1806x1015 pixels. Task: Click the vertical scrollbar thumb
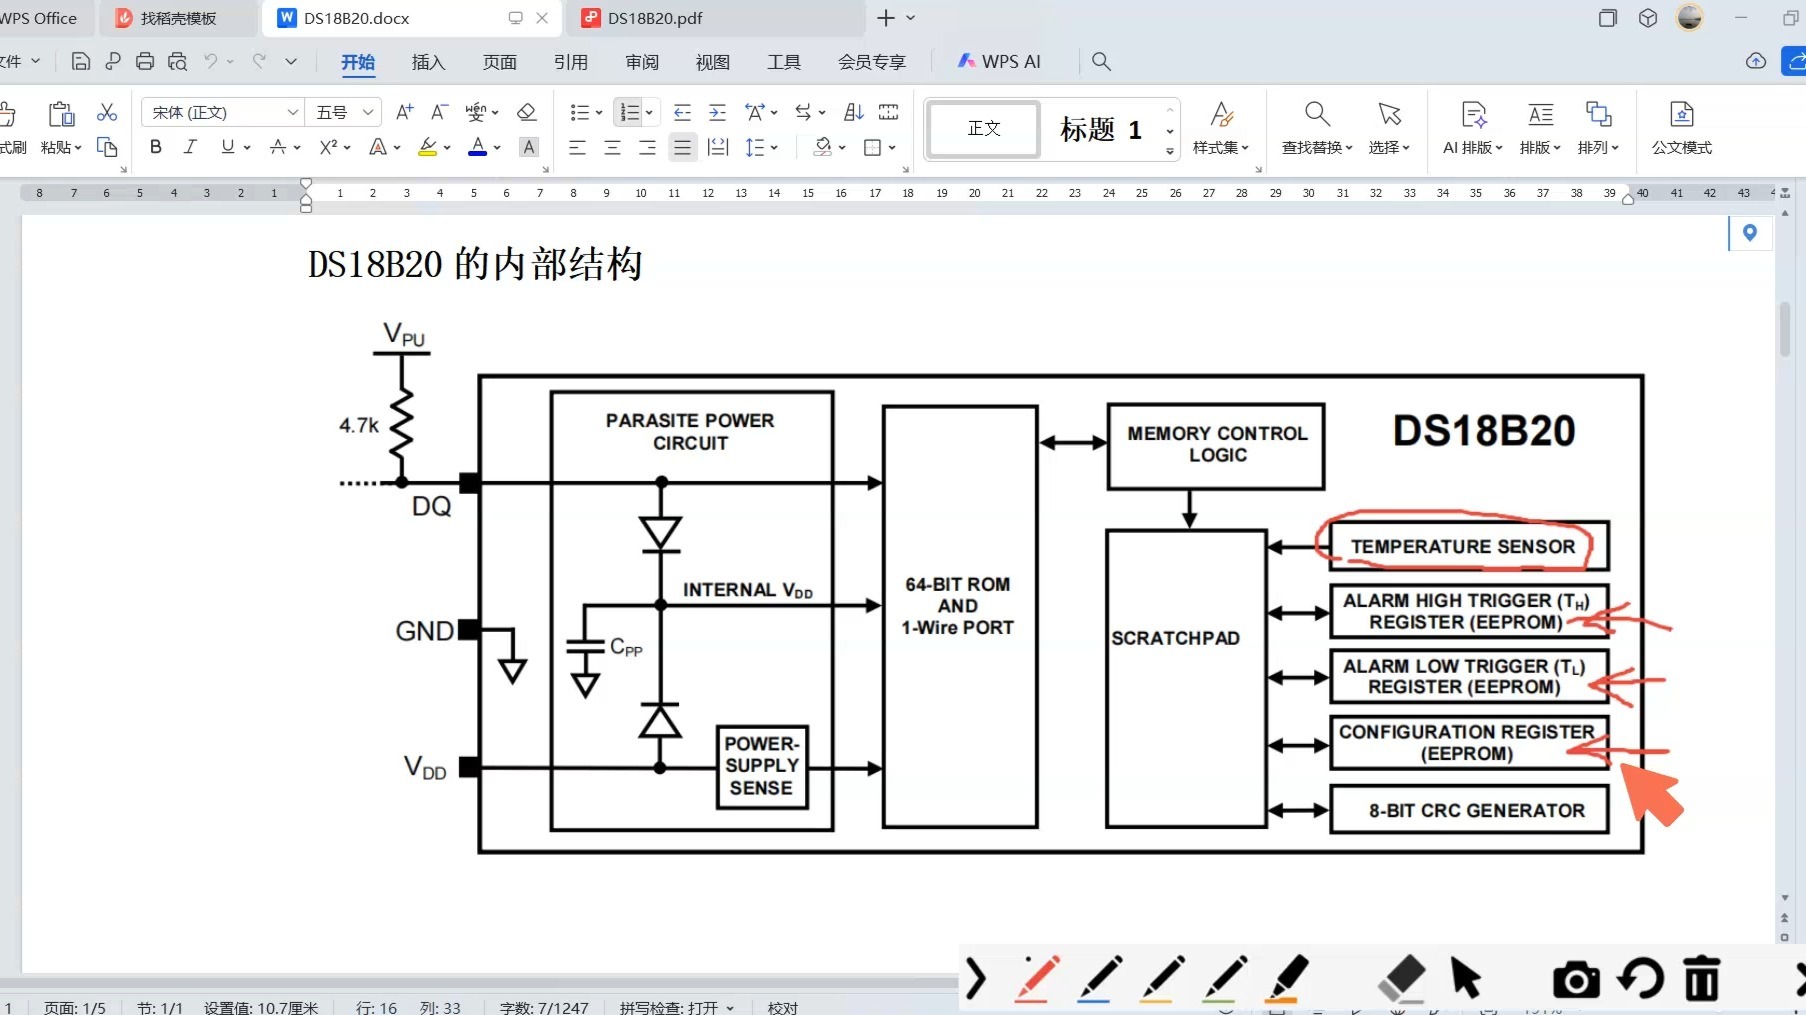(x=1785, y=330)
